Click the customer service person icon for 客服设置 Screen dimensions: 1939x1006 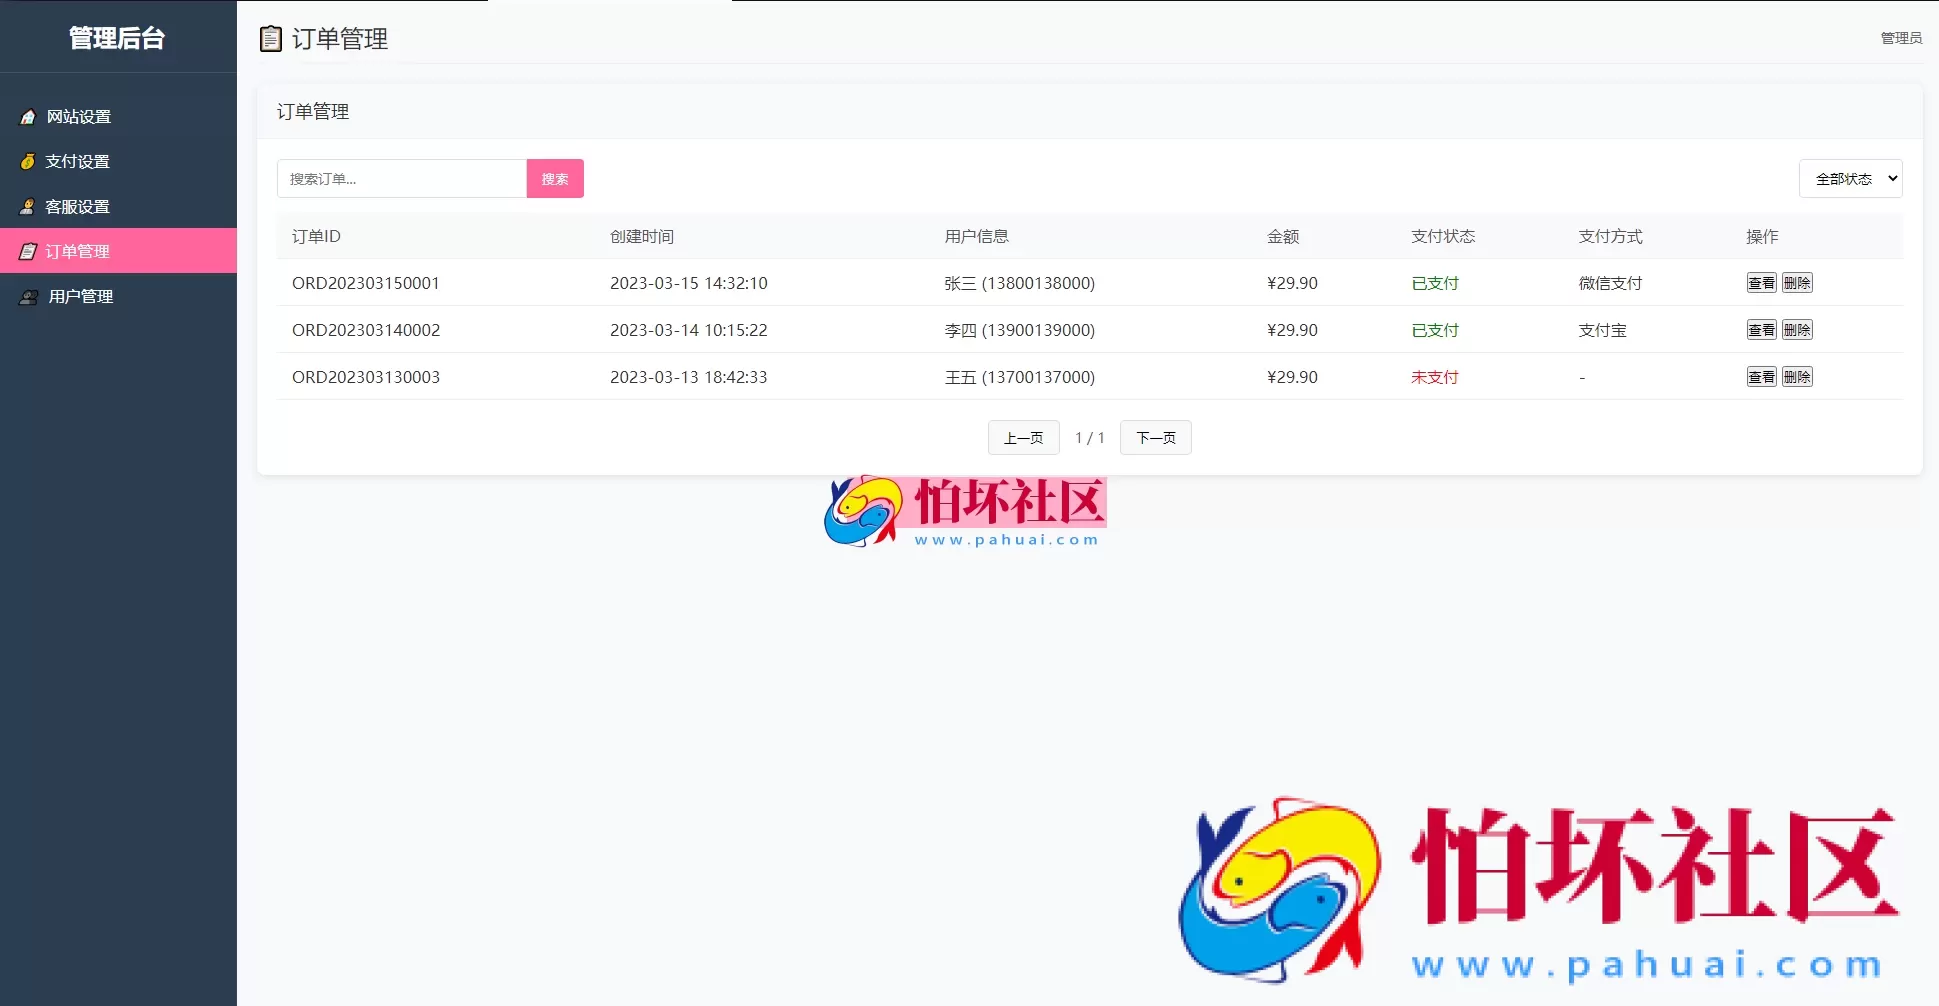[x=28, y=206]
